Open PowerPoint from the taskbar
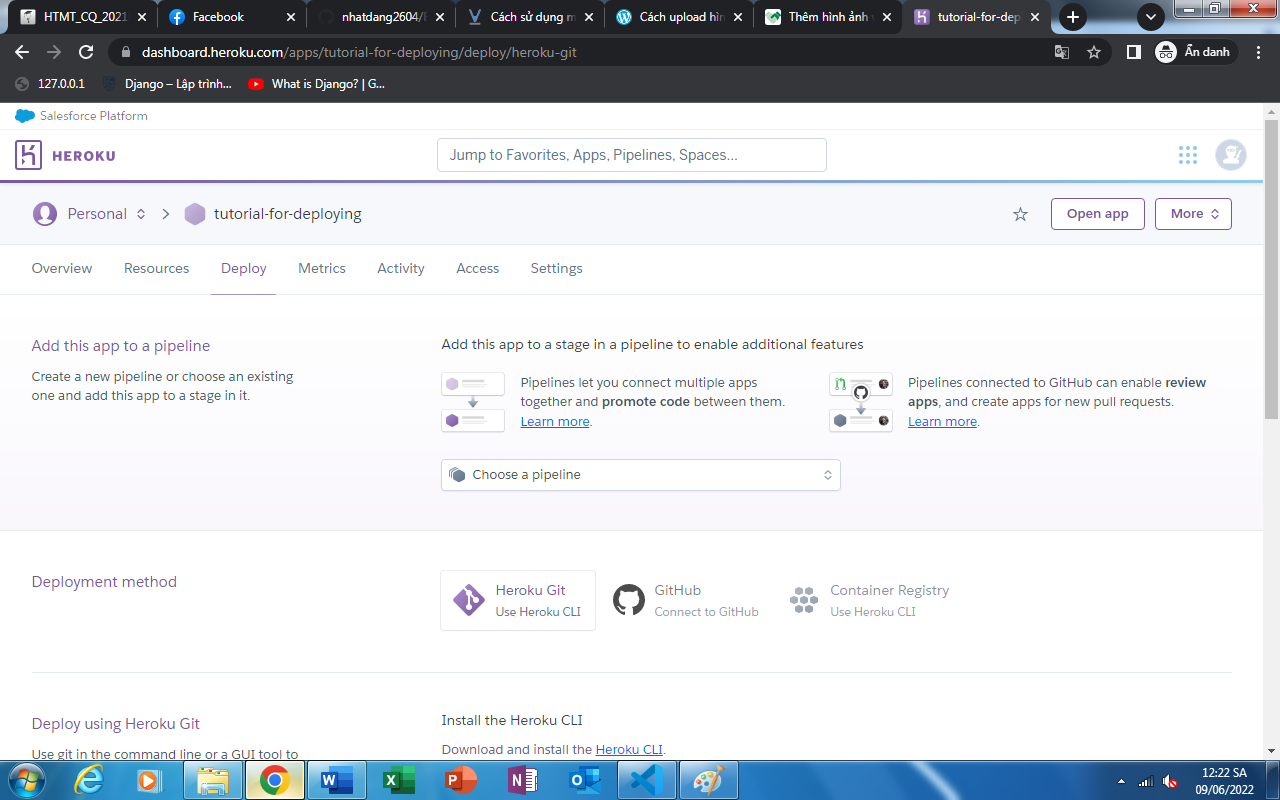The height and width of the screenshot is (800, 1280). click(x=461, y=780)
